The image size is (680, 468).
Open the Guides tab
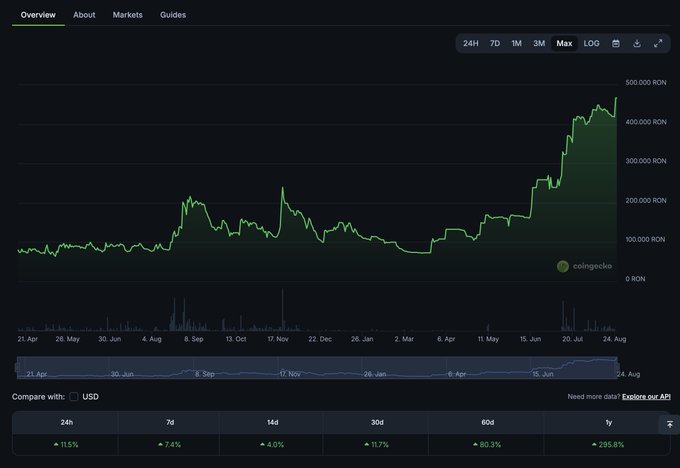(x=173, y=15)
